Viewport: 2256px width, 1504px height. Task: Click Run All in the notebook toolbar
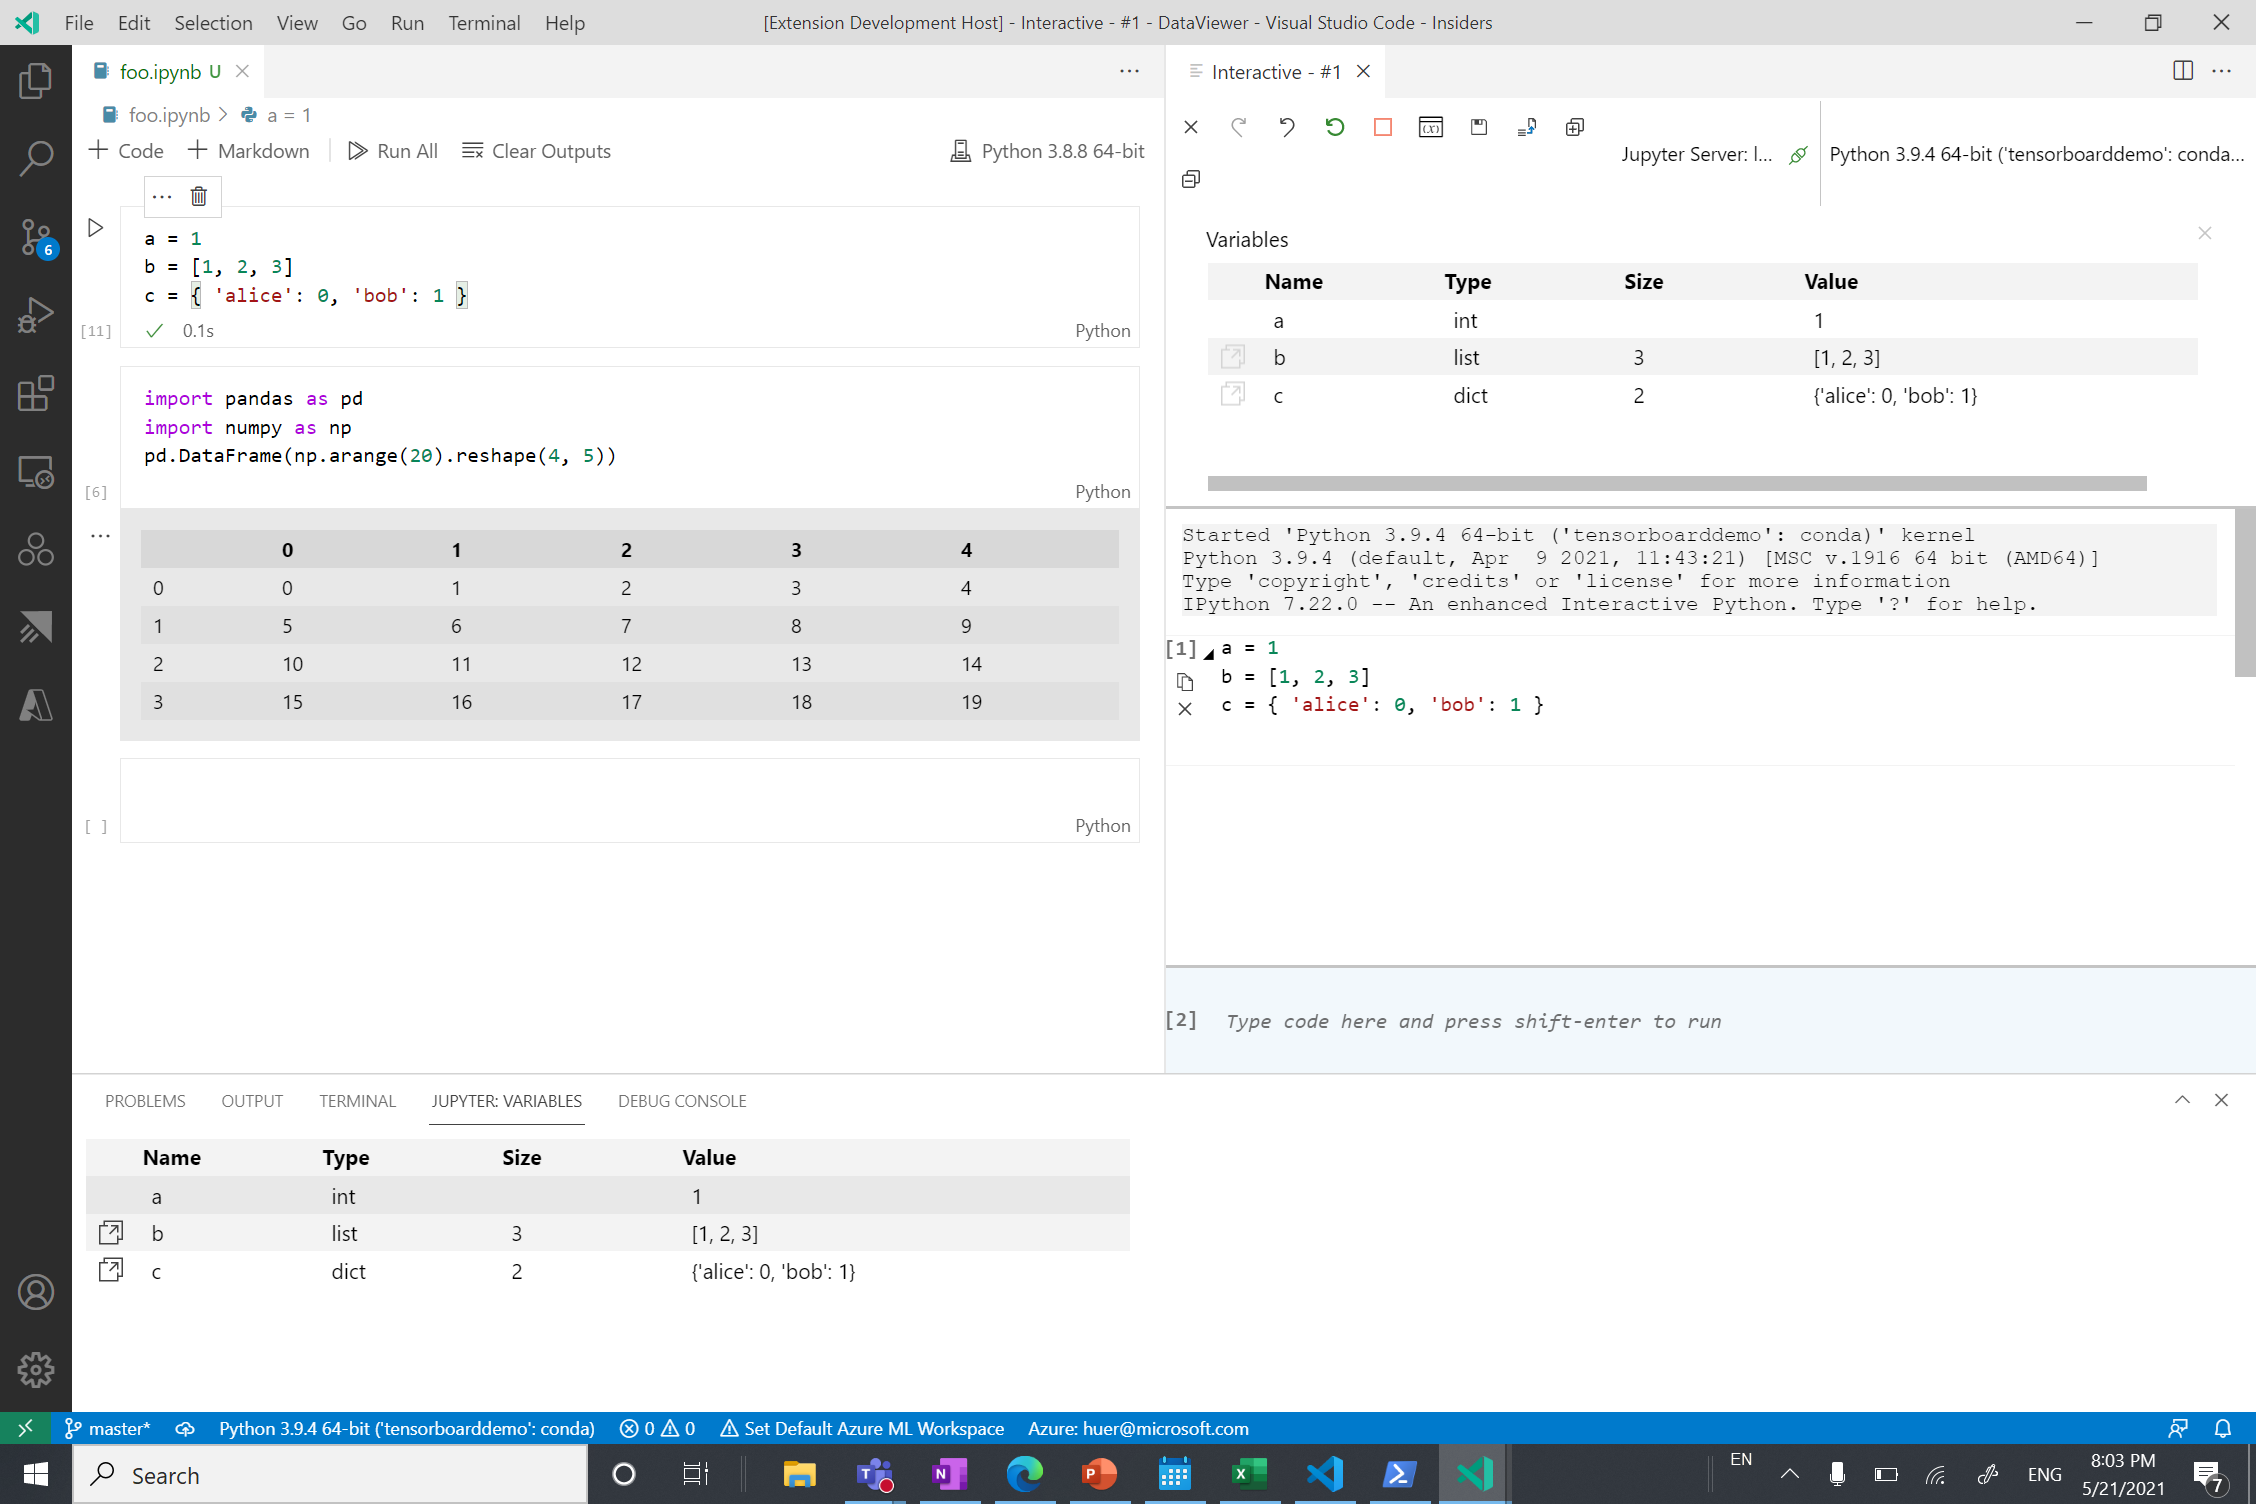[x=392, y=151]
